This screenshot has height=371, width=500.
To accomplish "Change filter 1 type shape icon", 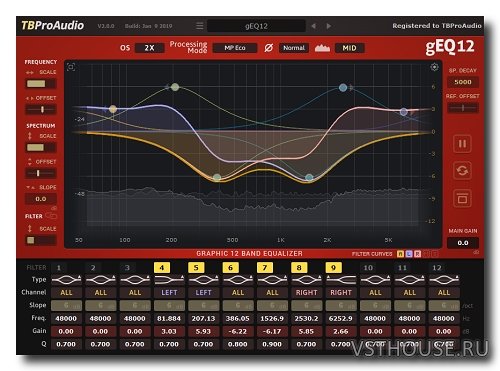I will pyautogui.click(x=66, y=279).
